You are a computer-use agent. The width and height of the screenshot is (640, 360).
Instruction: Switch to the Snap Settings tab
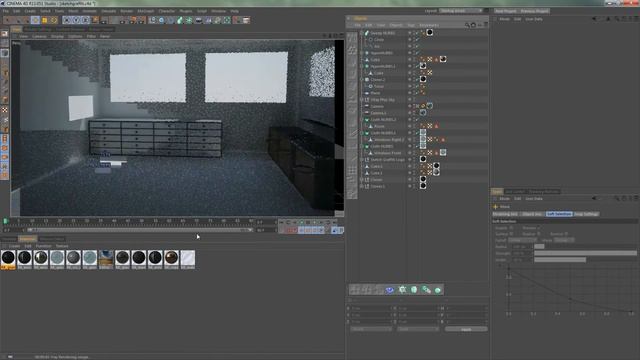click(586, 214)
